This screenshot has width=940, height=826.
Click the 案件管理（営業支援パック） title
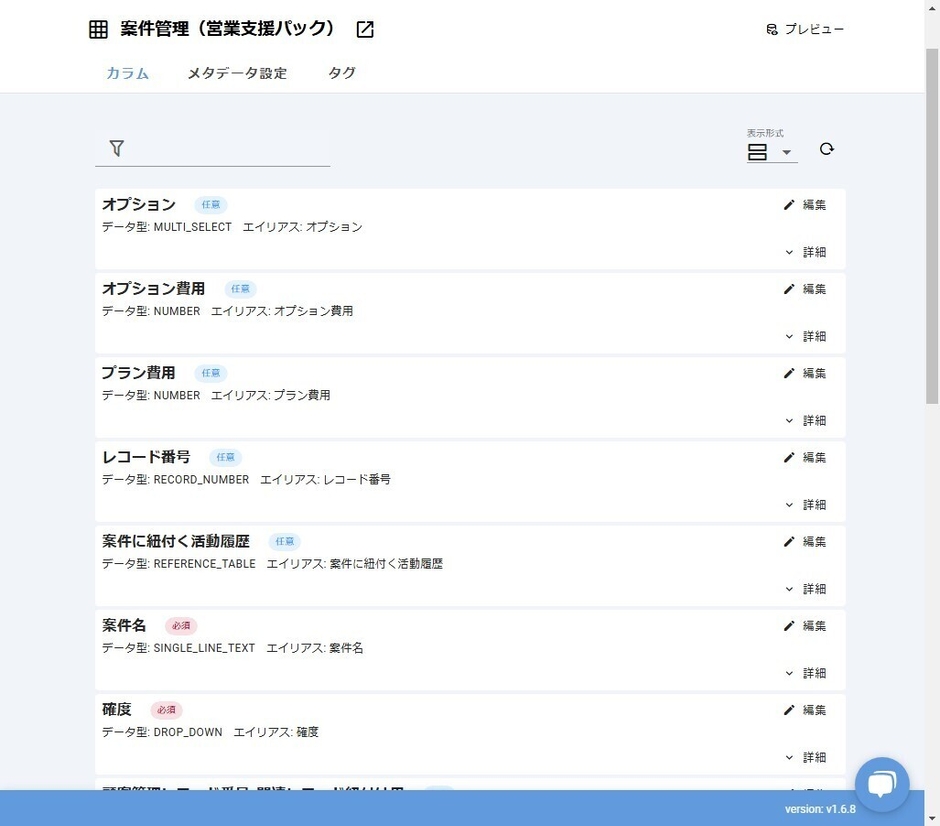(x=227, y=29)
